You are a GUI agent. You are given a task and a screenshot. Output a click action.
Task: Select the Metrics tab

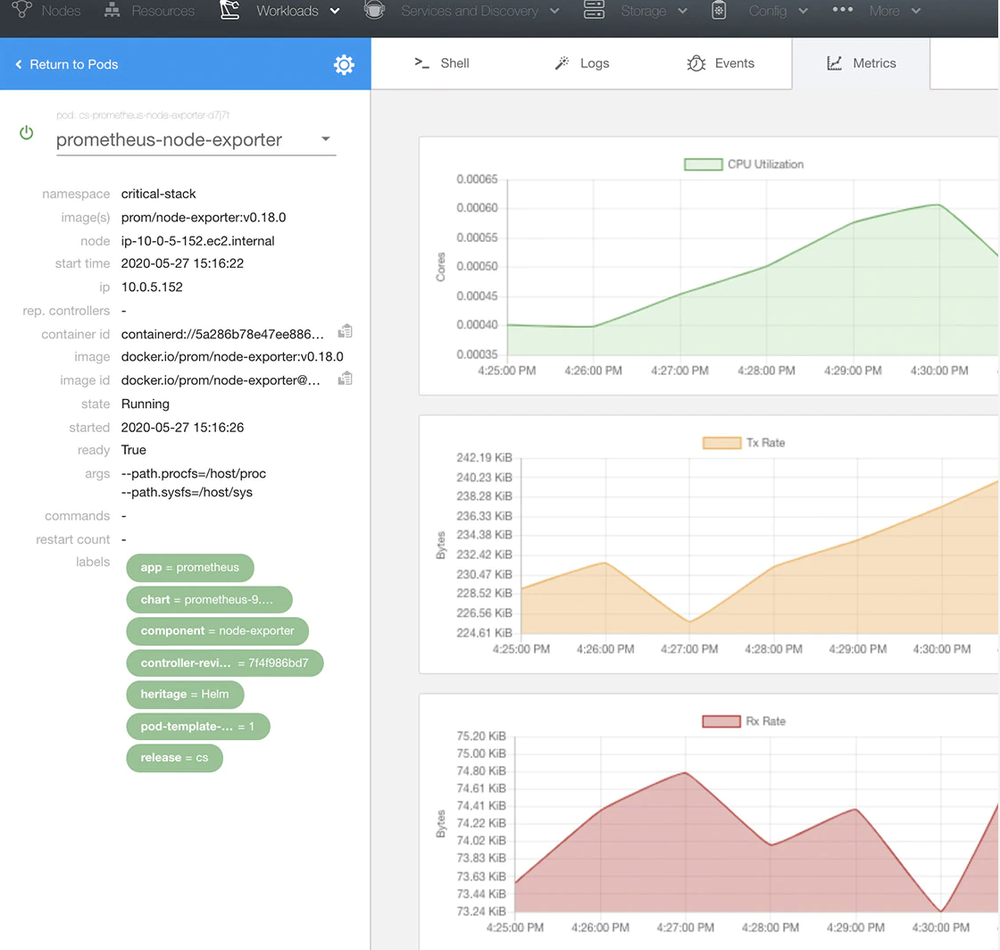862,63
